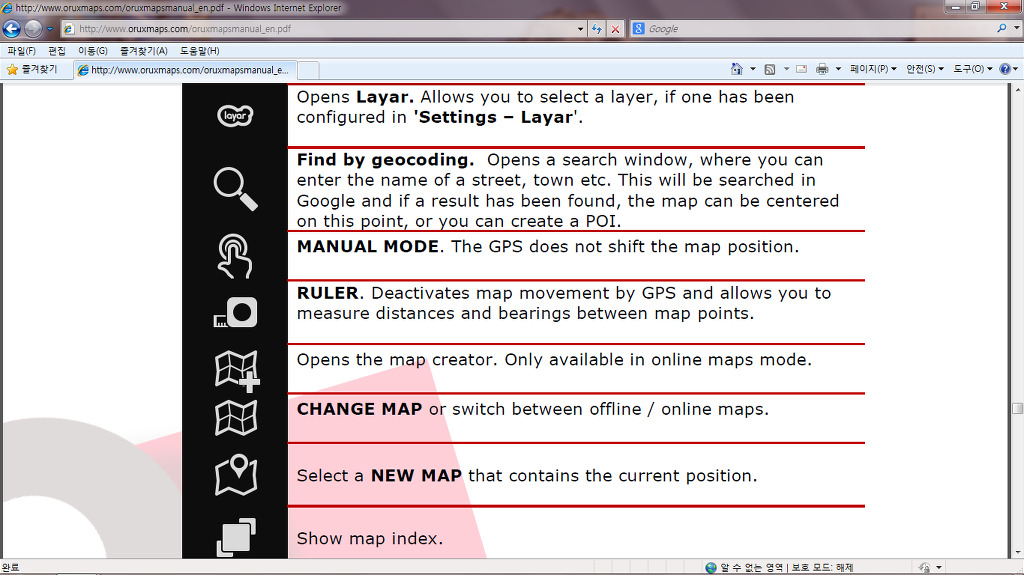Print the page with the printer icon
Screen dimensions: 1024x575
pos(822,69)
